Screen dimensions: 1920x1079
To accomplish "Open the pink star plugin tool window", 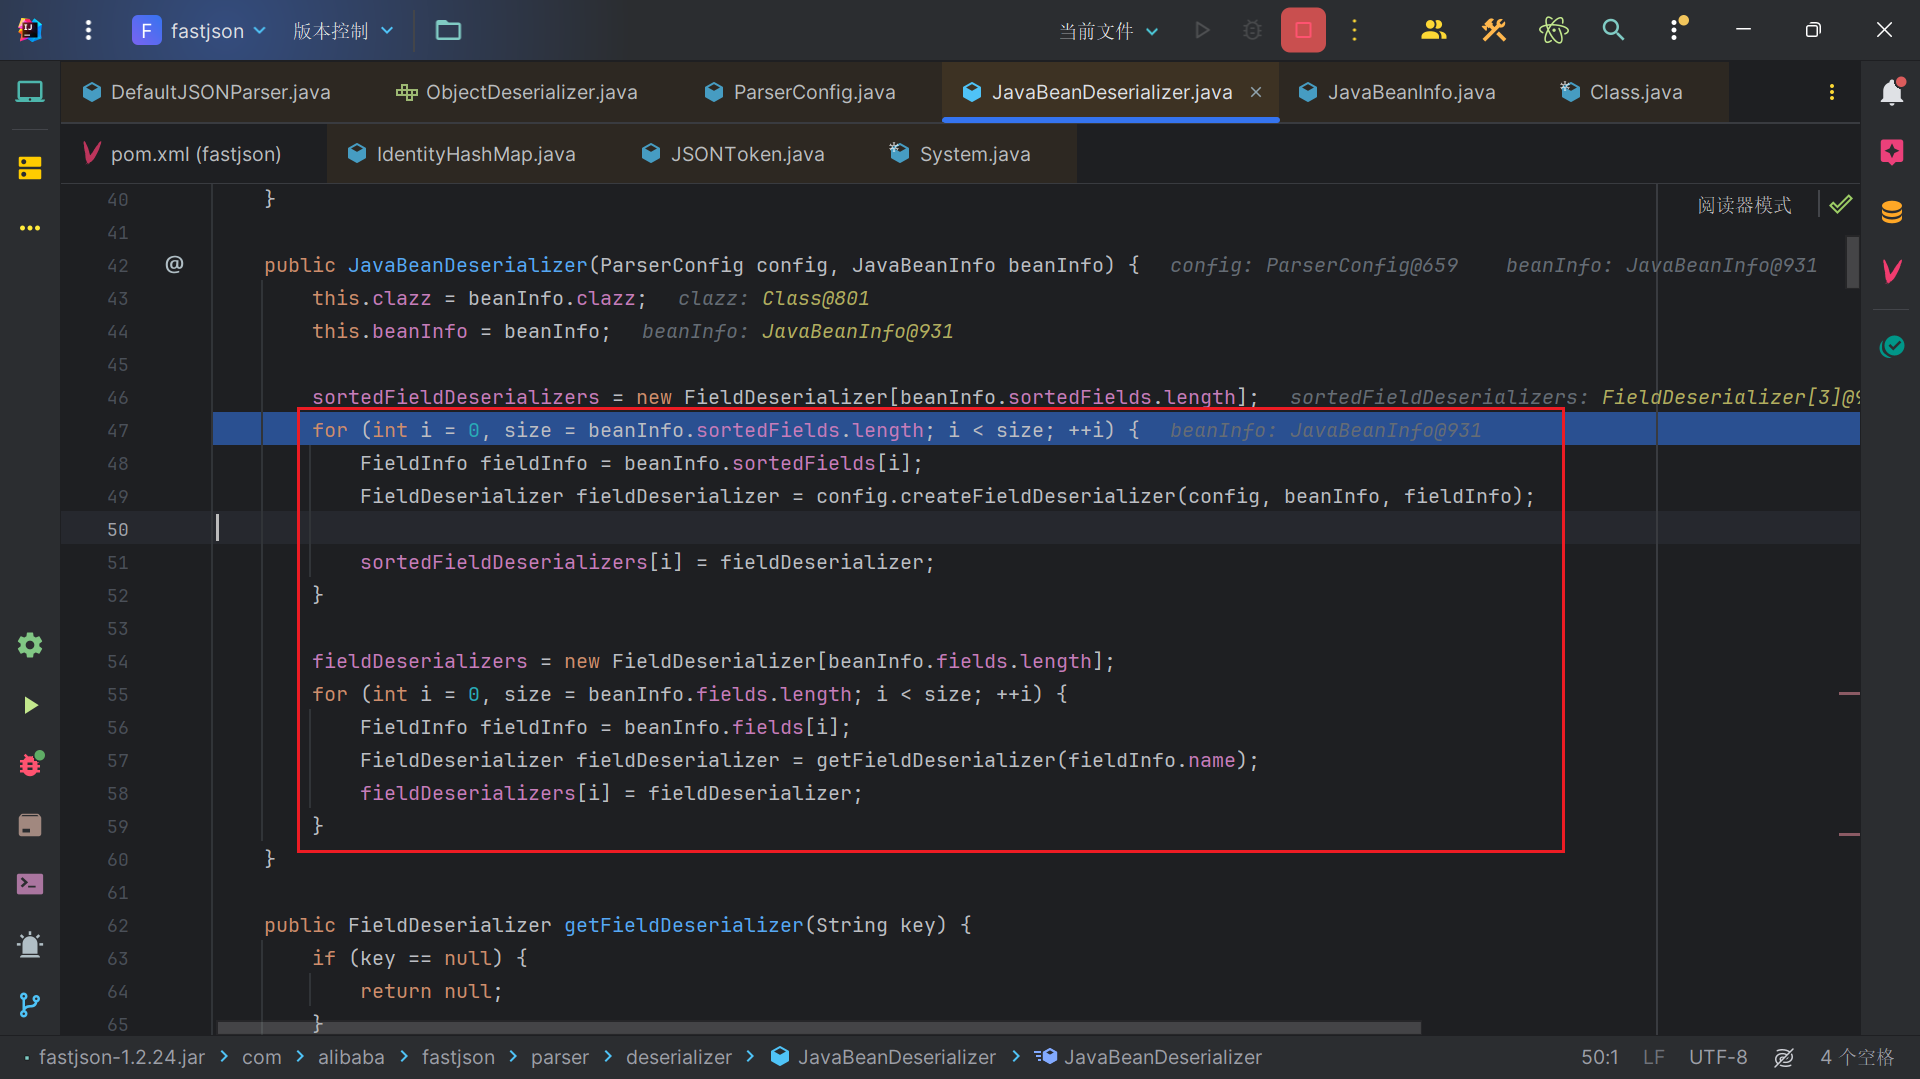I will click(x=1891, y=152).
